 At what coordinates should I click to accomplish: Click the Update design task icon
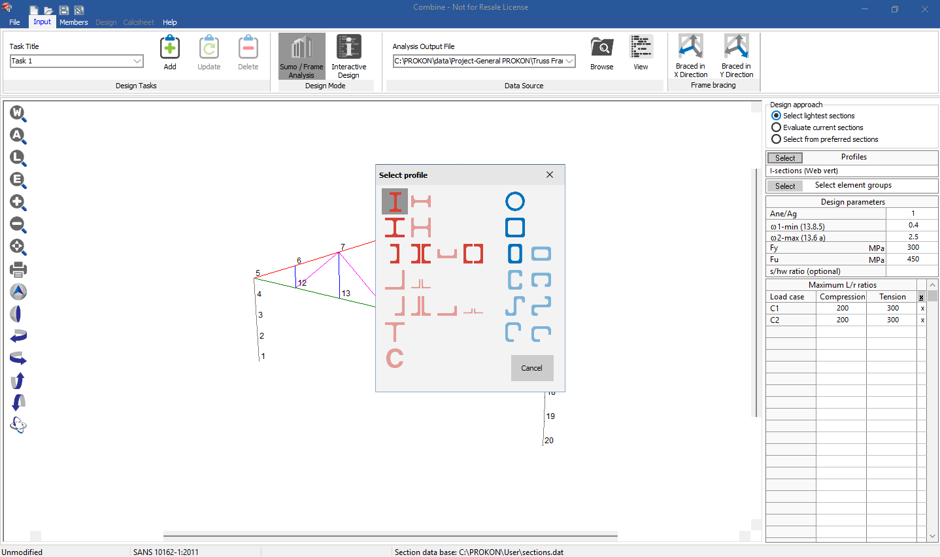click(x=209, y=53)
